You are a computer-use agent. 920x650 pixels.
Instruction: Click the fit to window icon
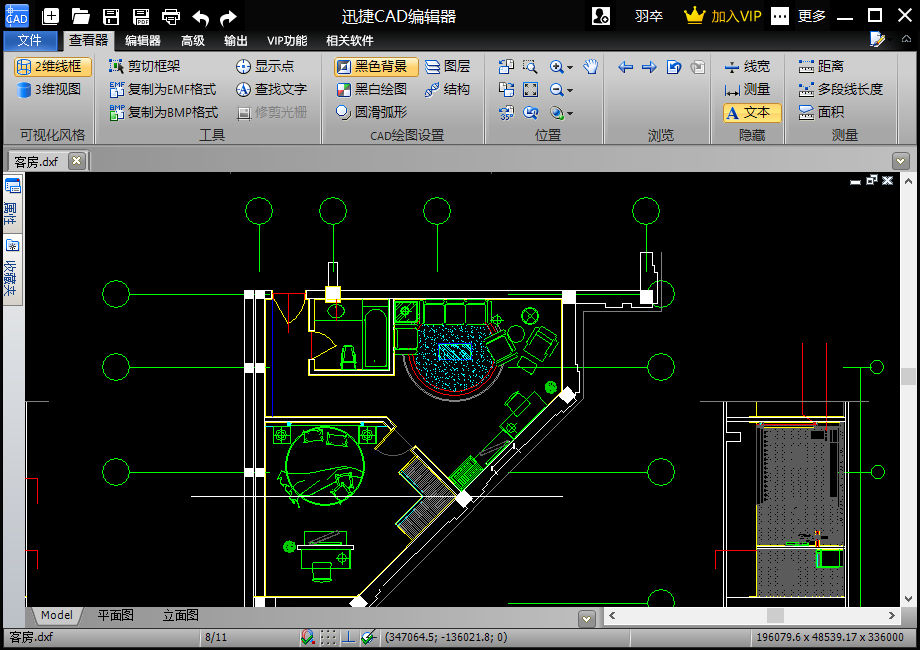[530, 89]
